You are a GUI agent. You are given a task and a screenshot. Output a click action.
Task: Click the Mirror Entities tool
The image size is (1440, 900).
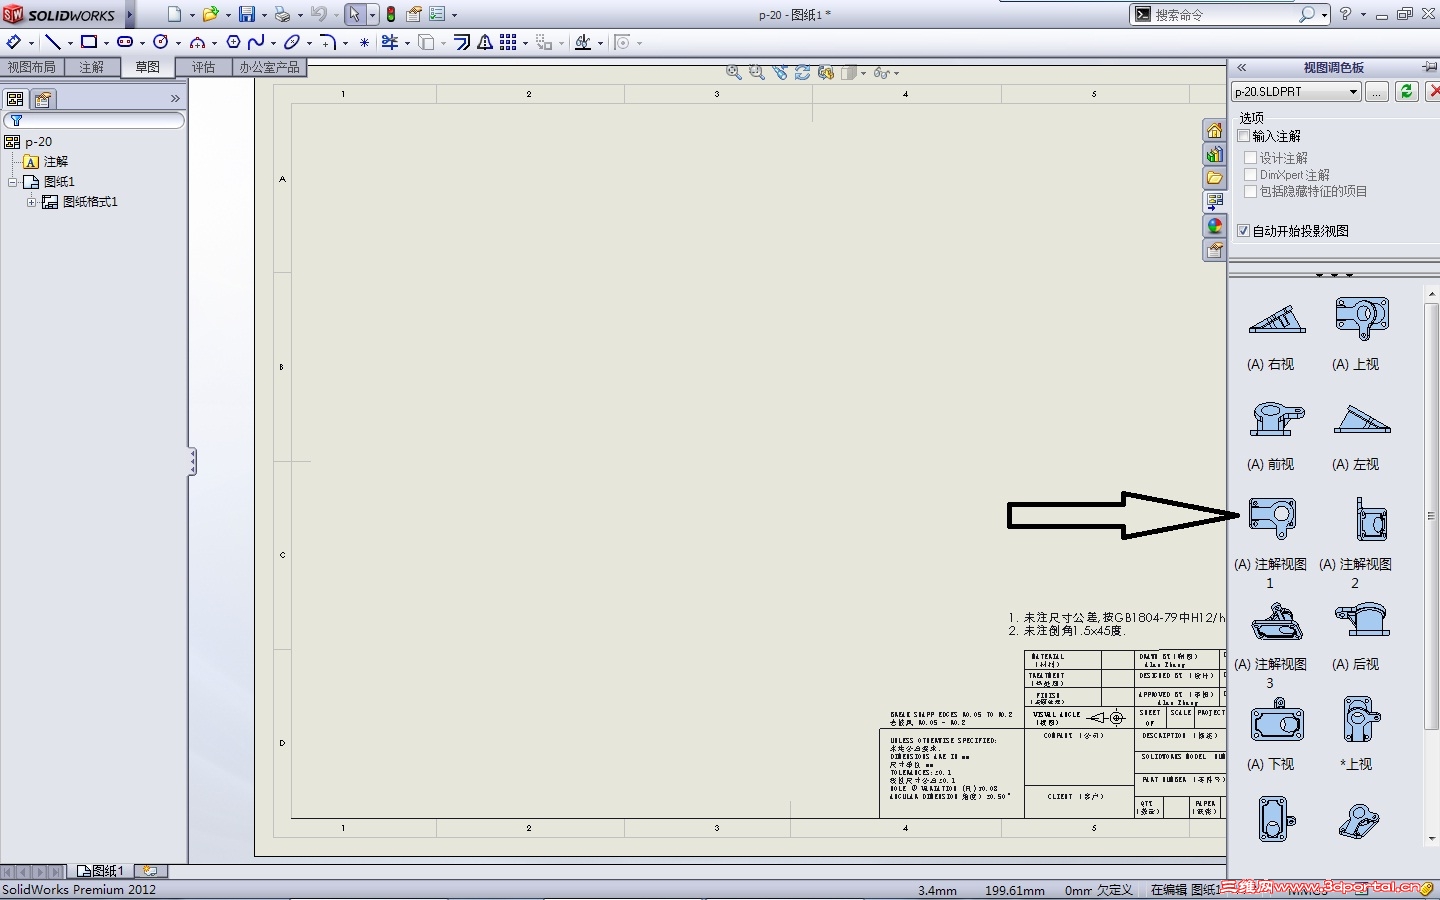click(485, 42)
